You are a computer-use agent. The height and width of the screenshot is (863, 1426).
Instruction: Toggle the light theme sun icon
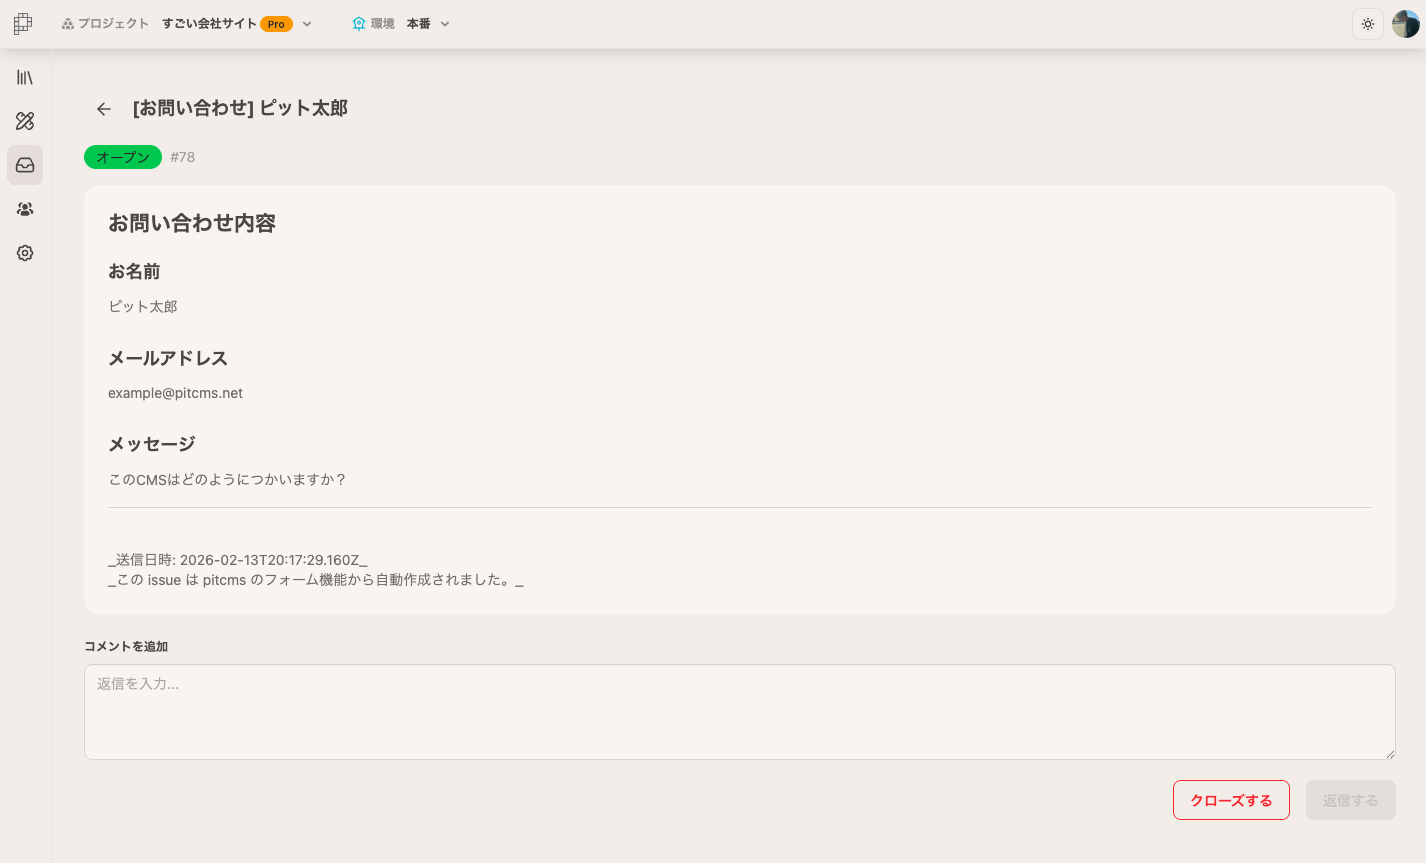tap(1368, 24)
